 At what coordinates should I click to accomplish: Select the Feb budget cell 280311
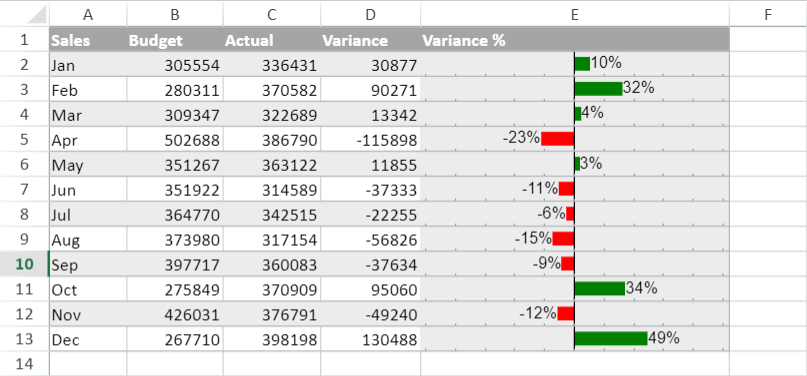click(175, 90)
